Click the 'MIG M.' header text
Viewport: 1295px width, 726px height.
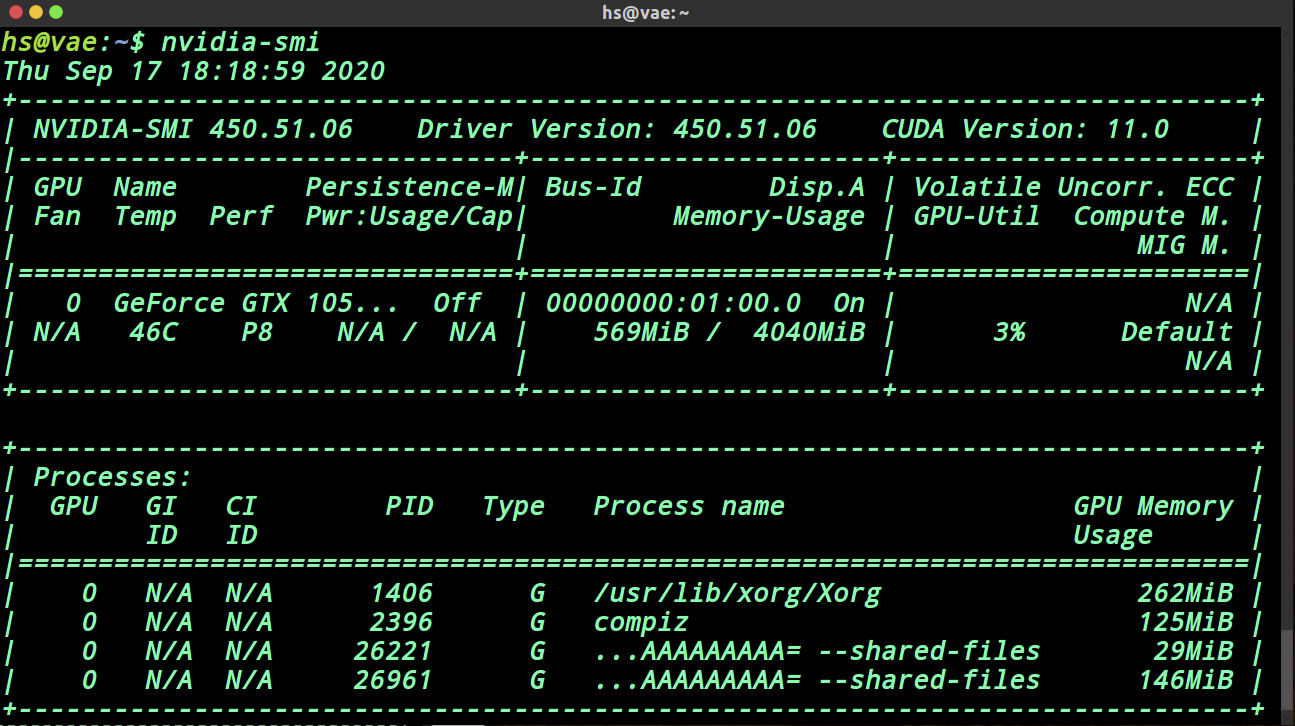[1185, 245]
